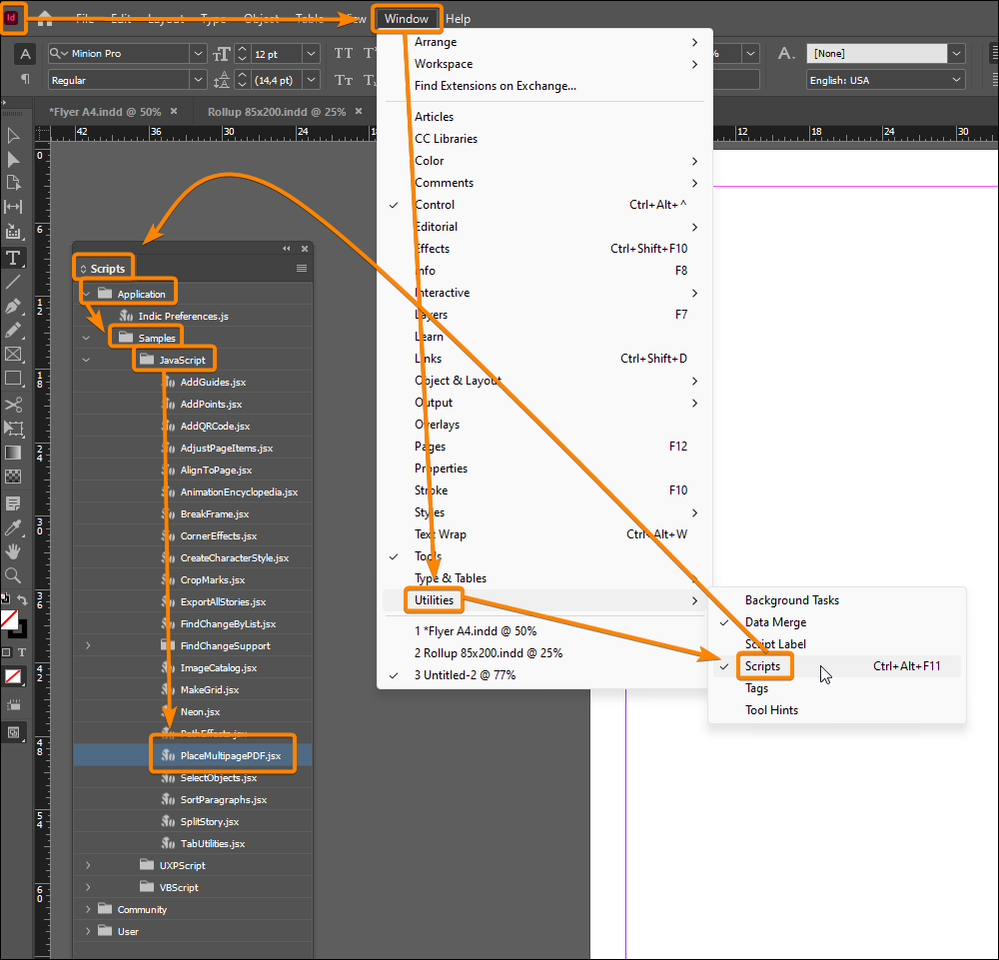Expand the UXPScript folder
999x960 pixels.
(88, 866)
